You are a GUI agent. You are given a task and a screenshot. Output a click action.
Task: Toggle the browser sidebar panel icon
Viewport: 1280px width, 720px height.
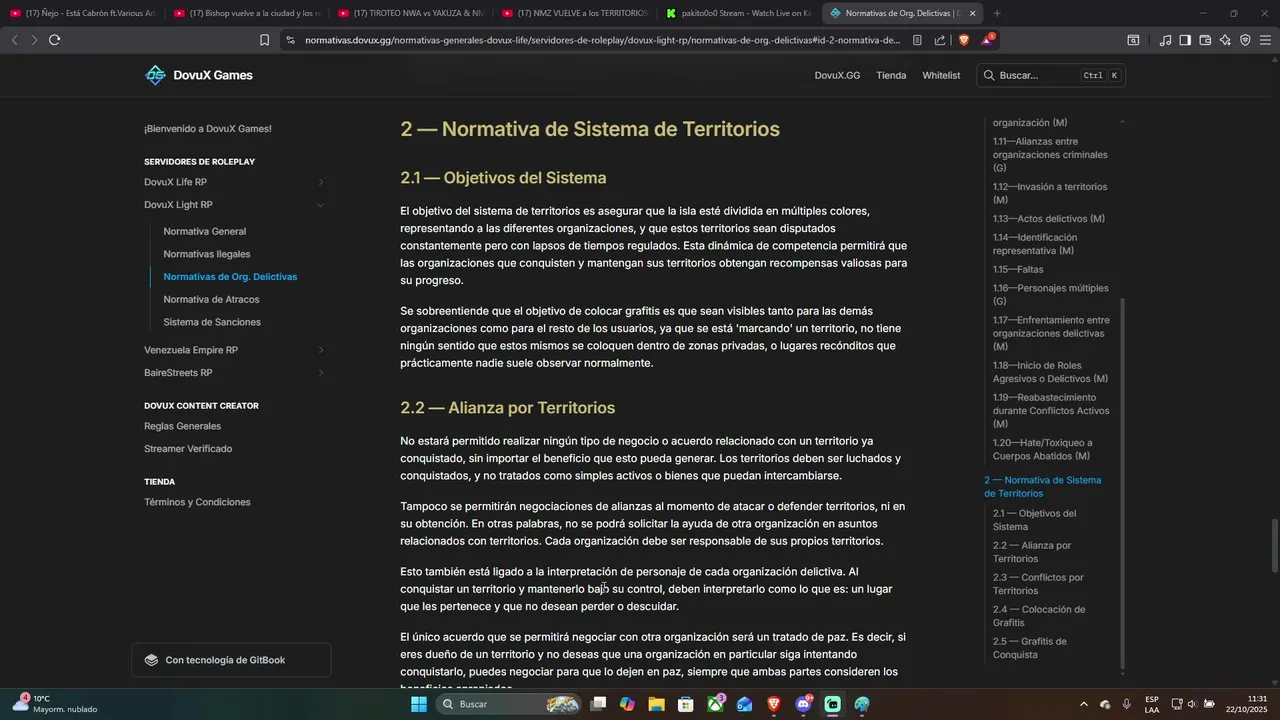[x=1185, y=40]
